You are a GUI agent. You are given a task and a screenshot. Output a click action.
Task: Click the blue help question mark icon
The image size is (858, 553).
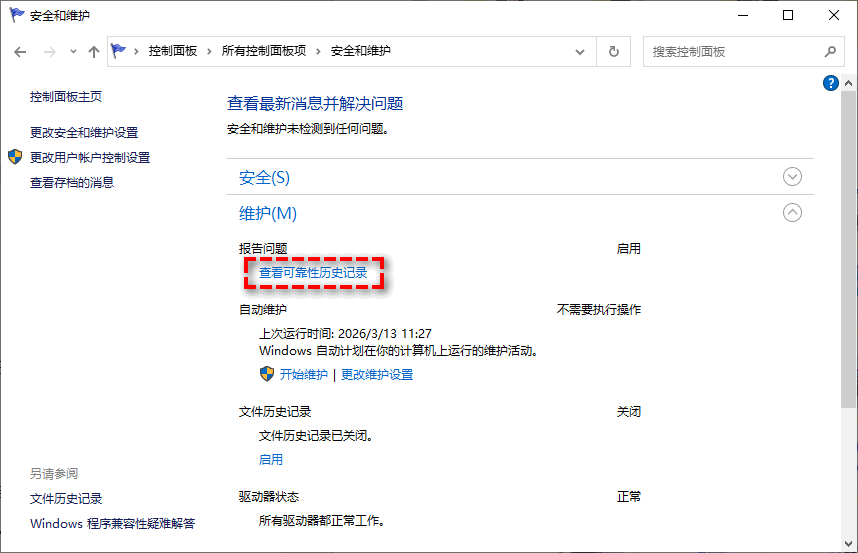830,83
